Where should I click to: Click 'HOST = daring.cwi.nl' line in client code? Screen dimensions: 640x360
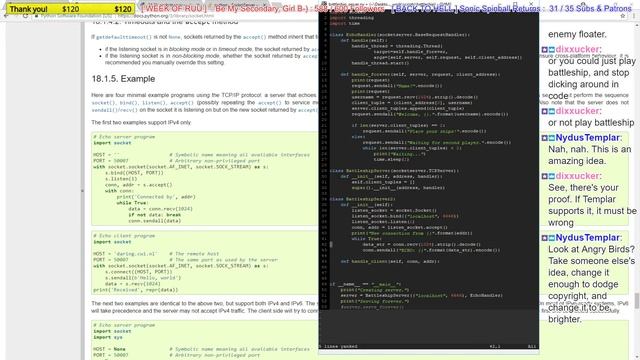(125, 254)
